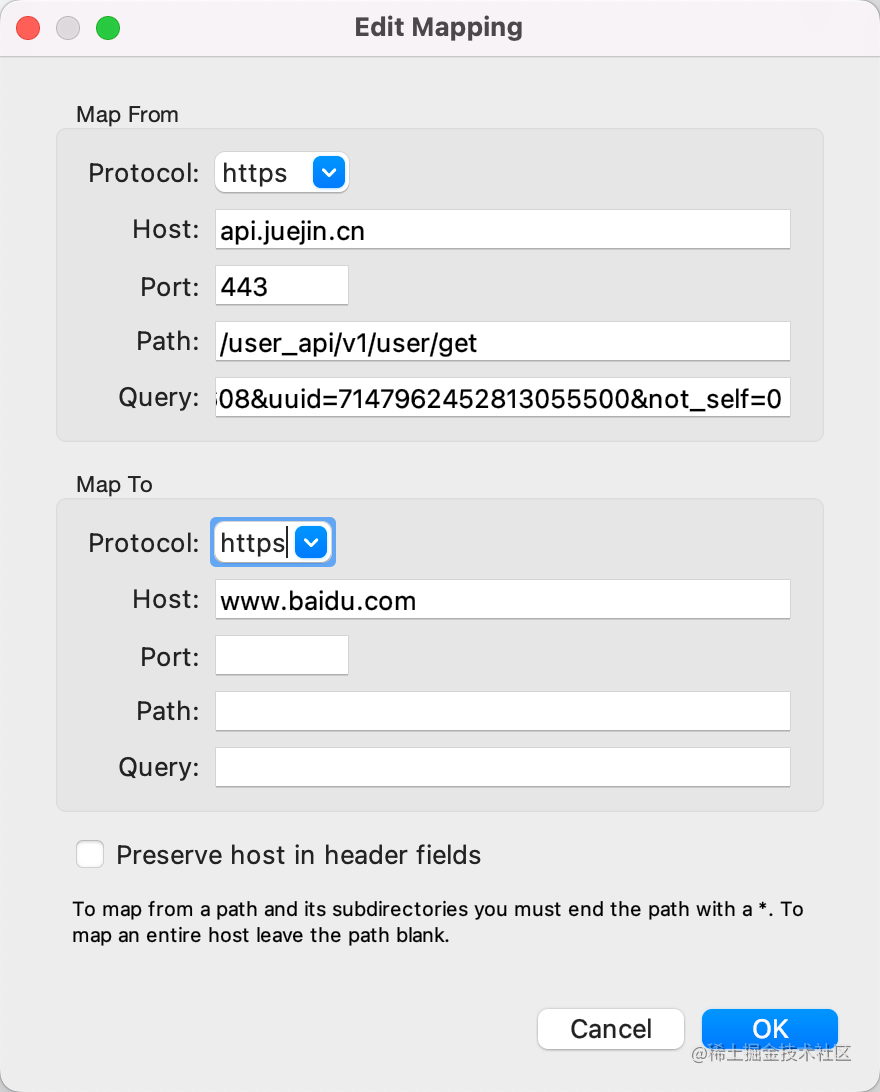Click the Map From Path field

click(x=503, y=341)
